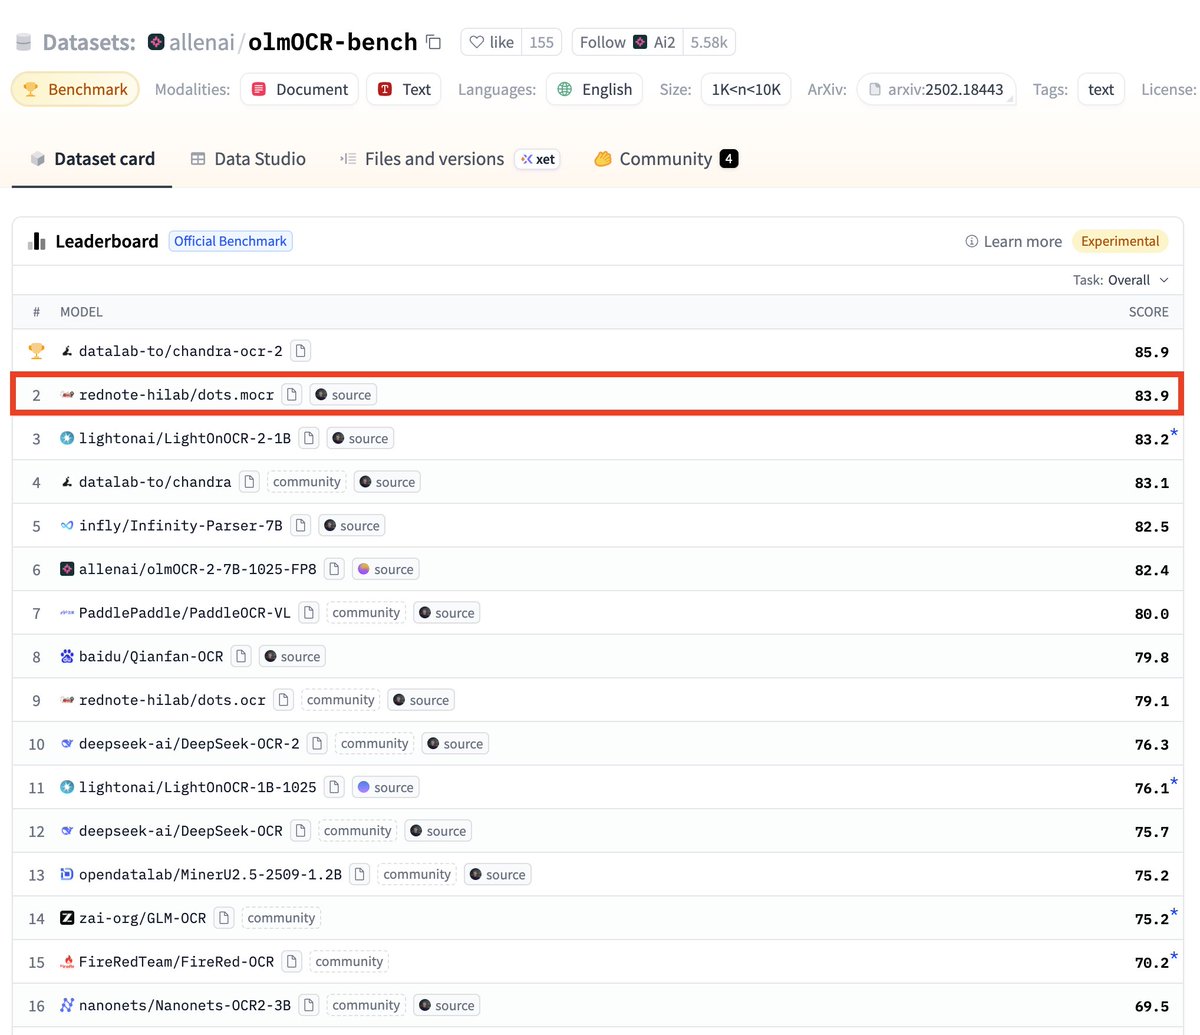Select the 'text' tag under Tags
The height and width of the screenshot is (1035, 1200).
pyautogui.click(x=1101, y=89)
